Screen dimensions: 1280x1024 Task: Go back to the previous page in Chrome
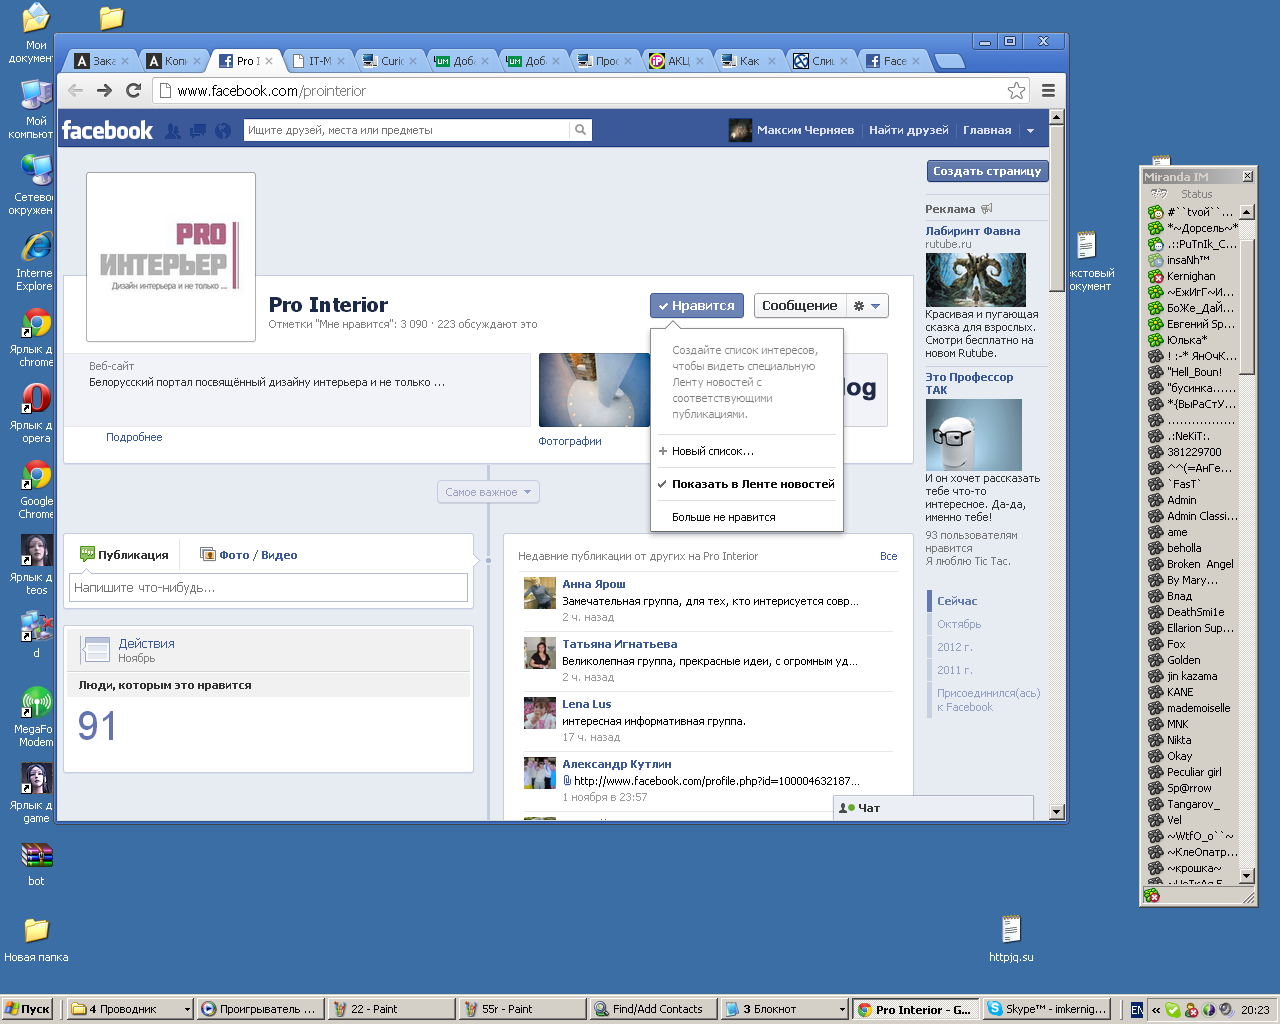pos(76,91)
